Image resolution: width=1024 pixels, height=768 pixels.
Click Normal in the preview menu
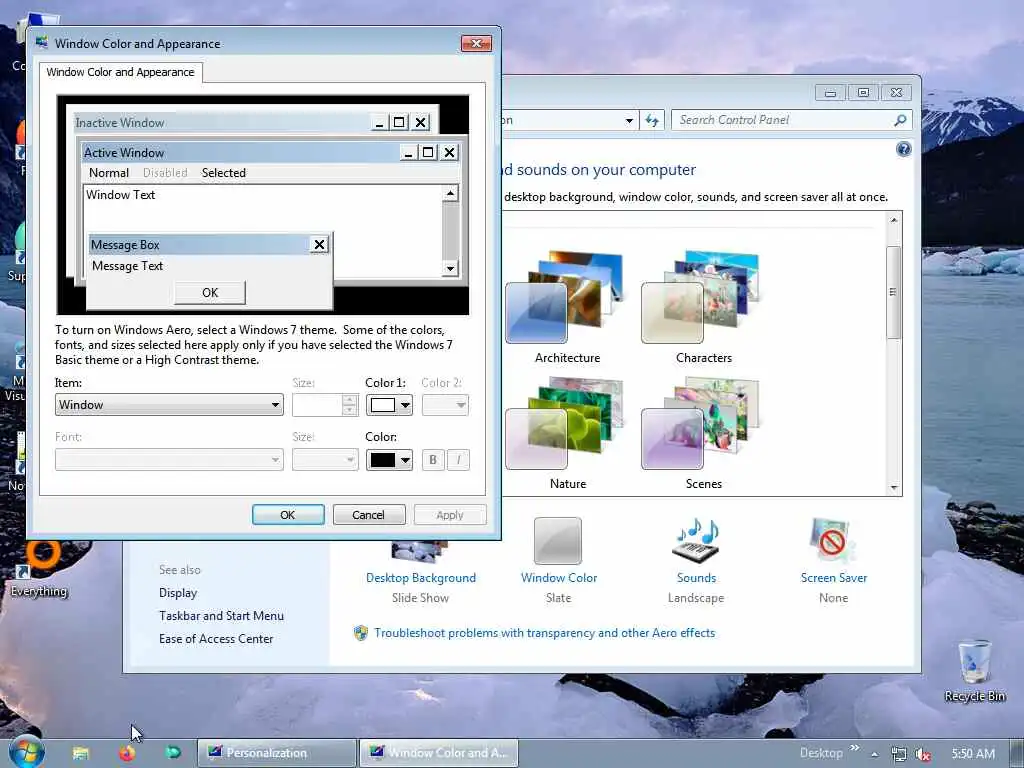(x=108, y=172)
